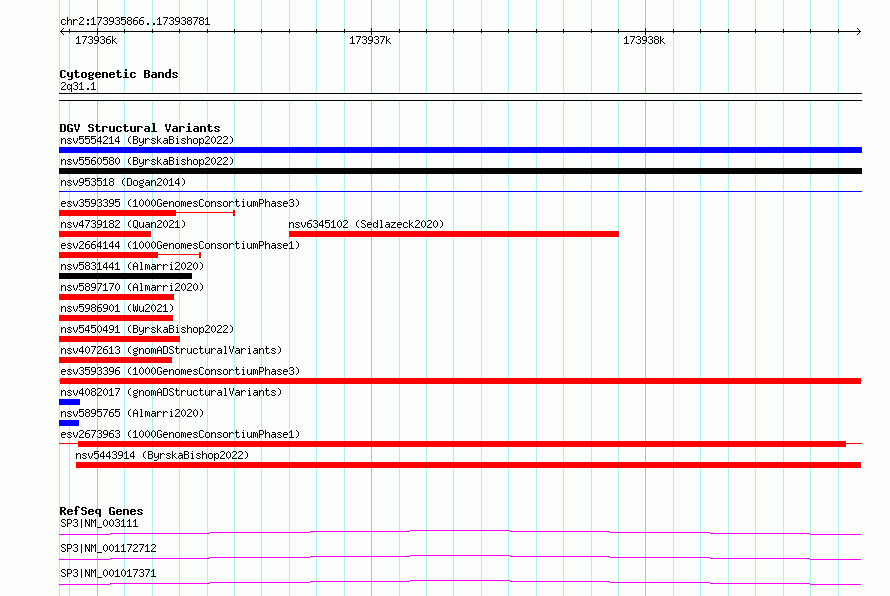Click nsv5450491 (ByrskaBishop2022) label
The width and height of the screenshot is (890, 596).
pyautogui.click(x=147, y=329)
